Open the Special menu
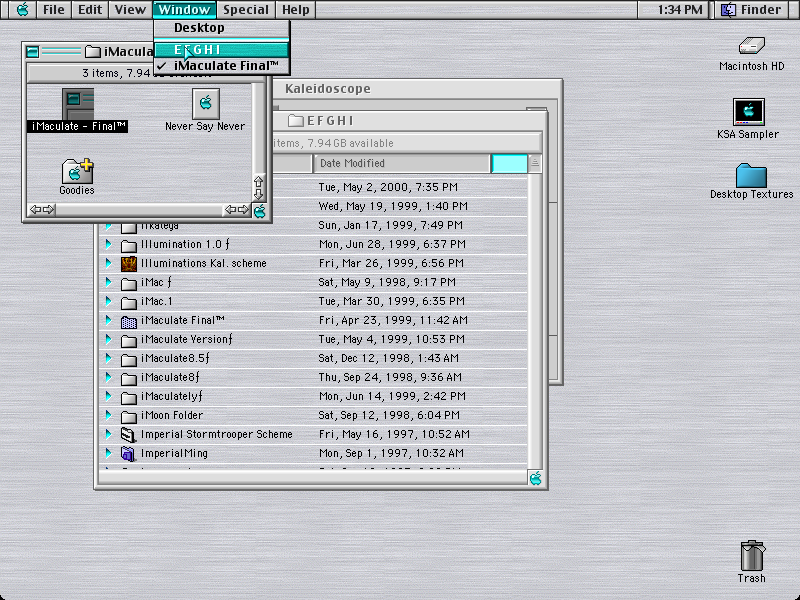The width and height of the screenshot is (800, 600). coord(246,9)
